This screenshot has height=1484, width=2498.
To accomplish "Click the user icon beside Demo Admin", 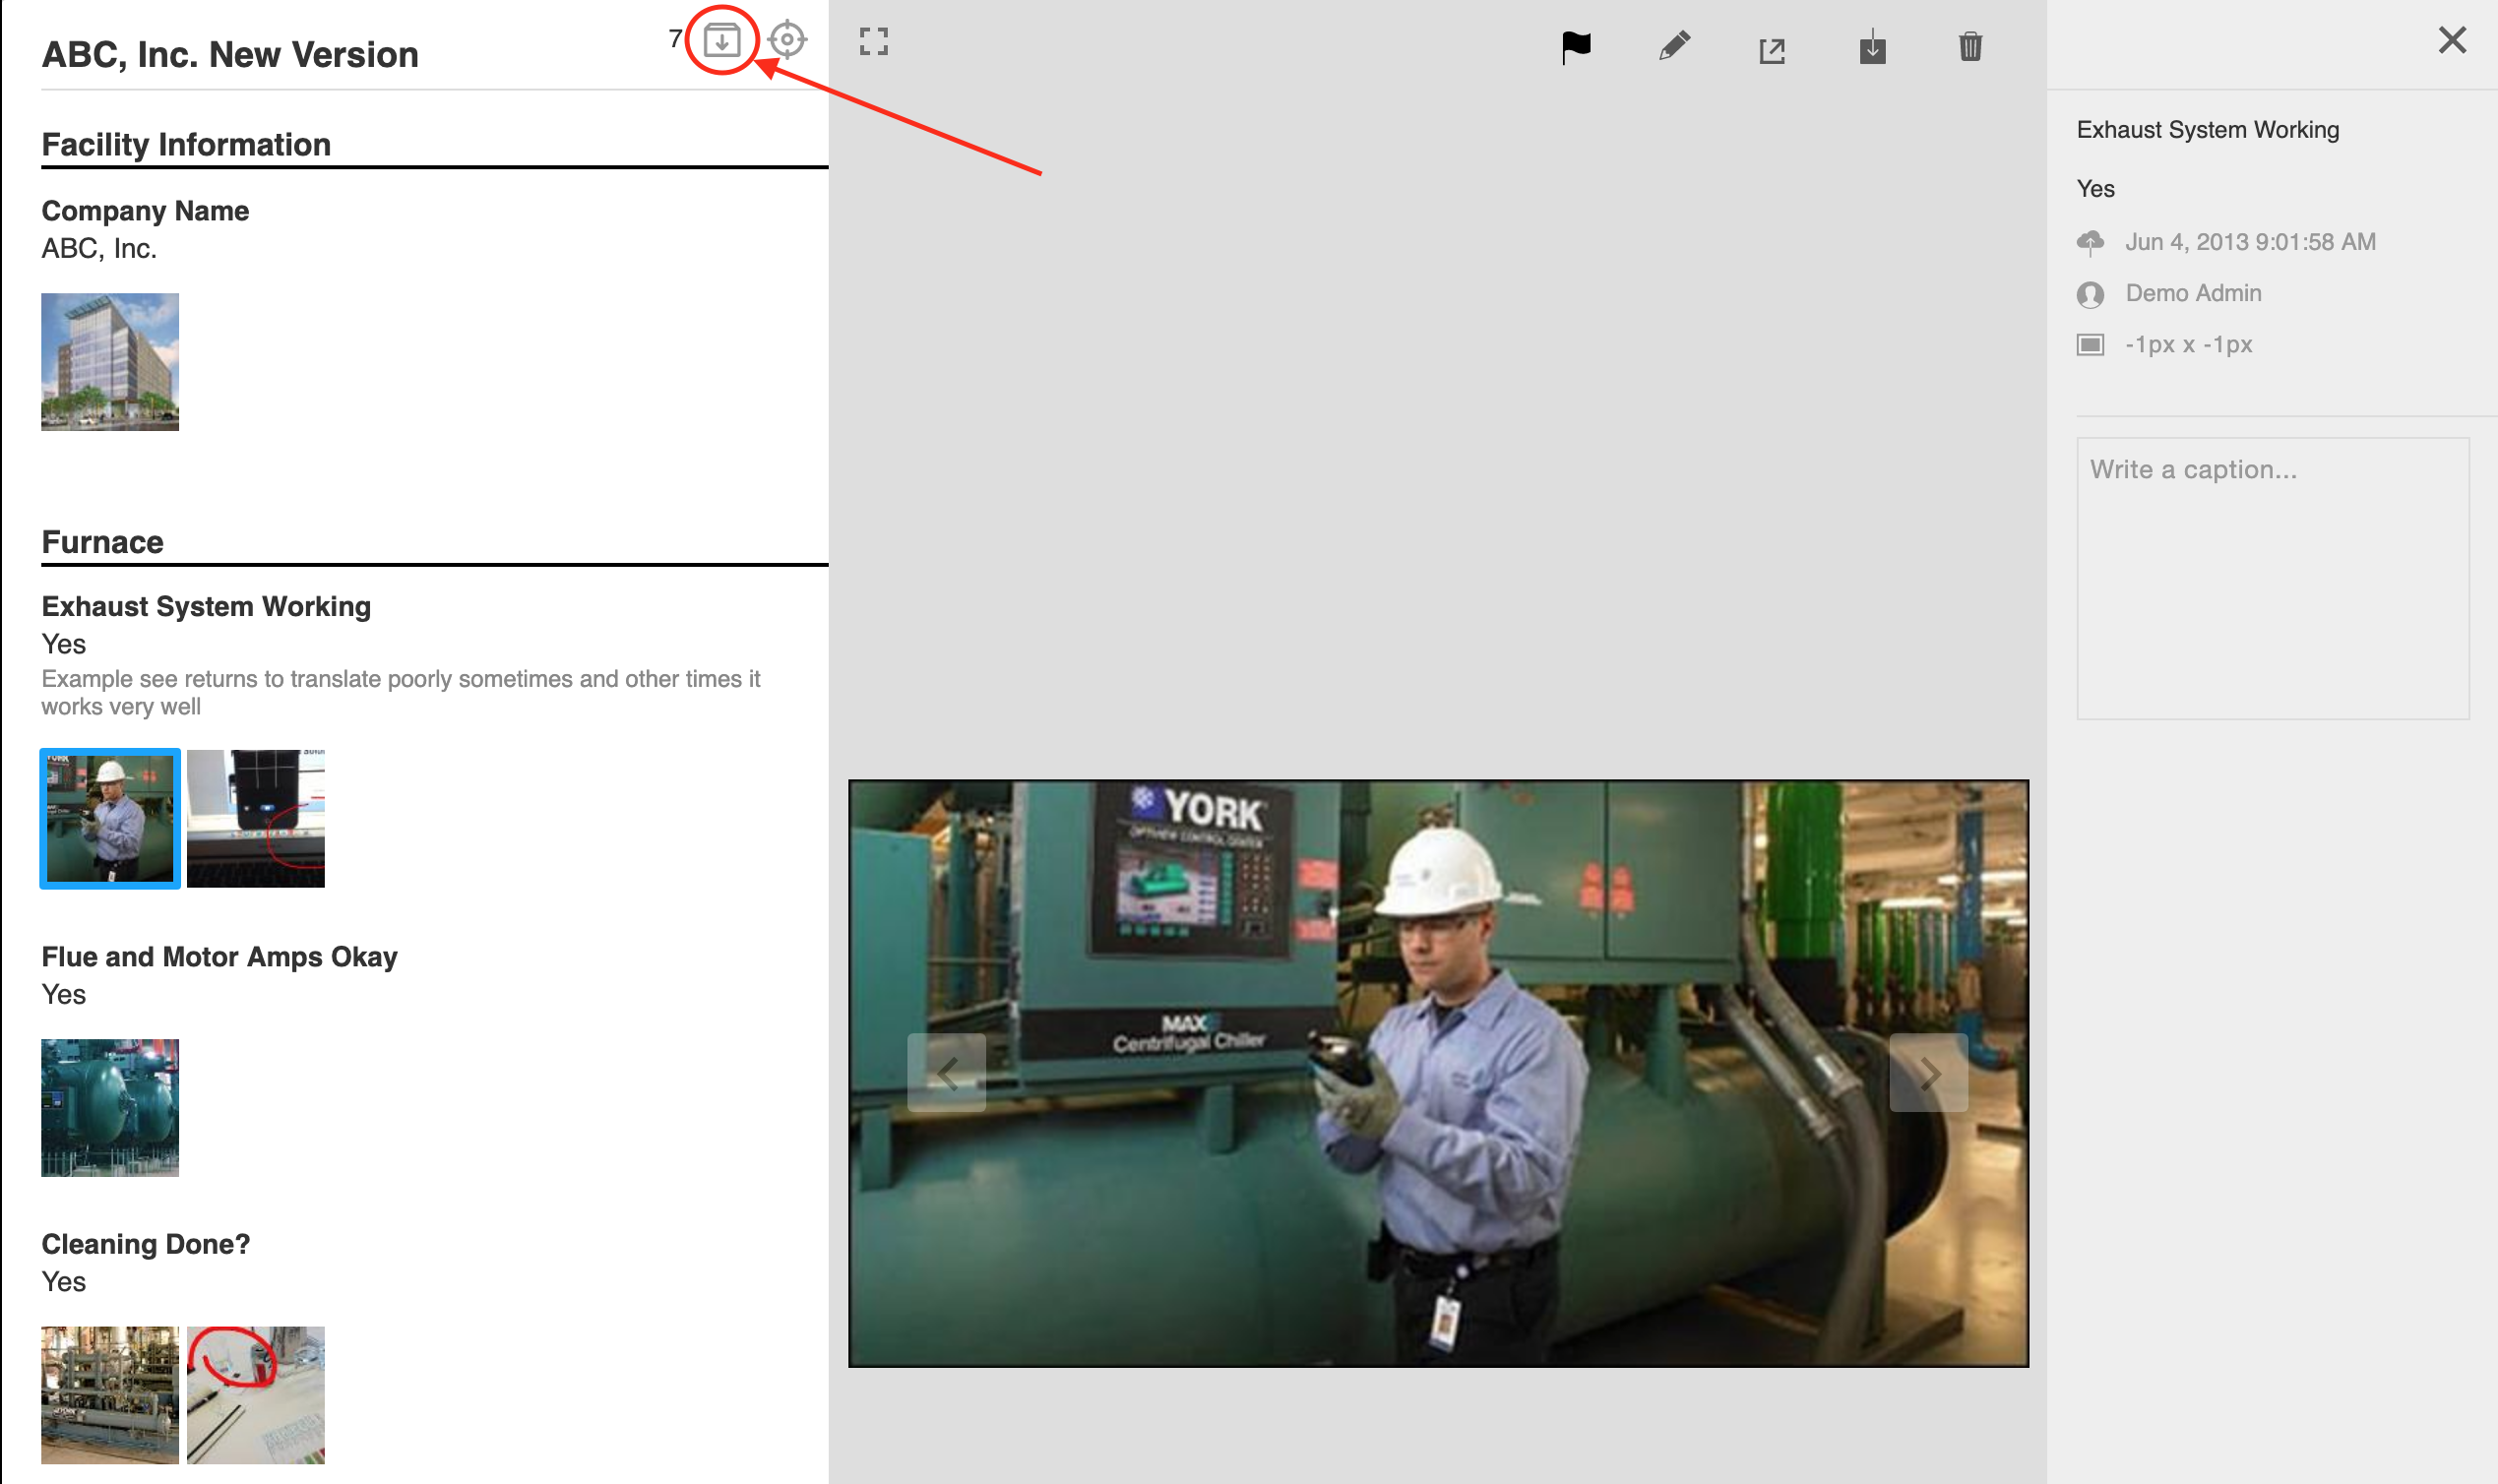I will click(2090, 294).
